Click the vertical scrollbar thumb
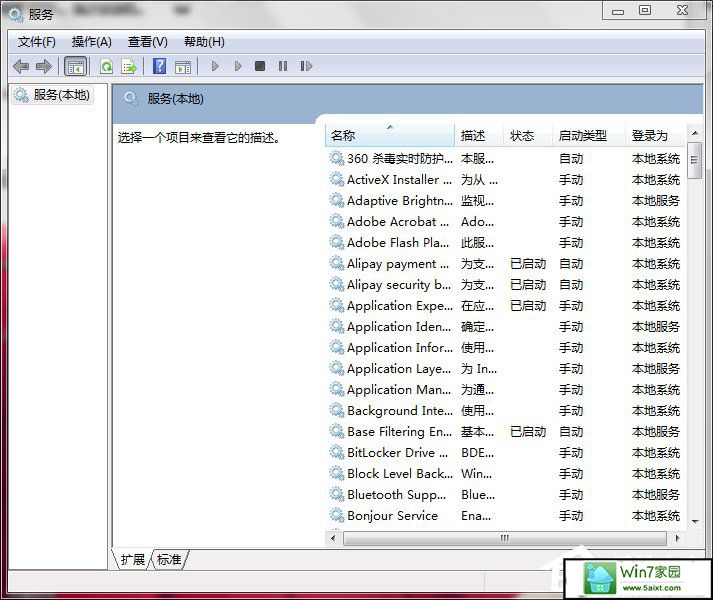713x600 pixels. click(694, 160)
